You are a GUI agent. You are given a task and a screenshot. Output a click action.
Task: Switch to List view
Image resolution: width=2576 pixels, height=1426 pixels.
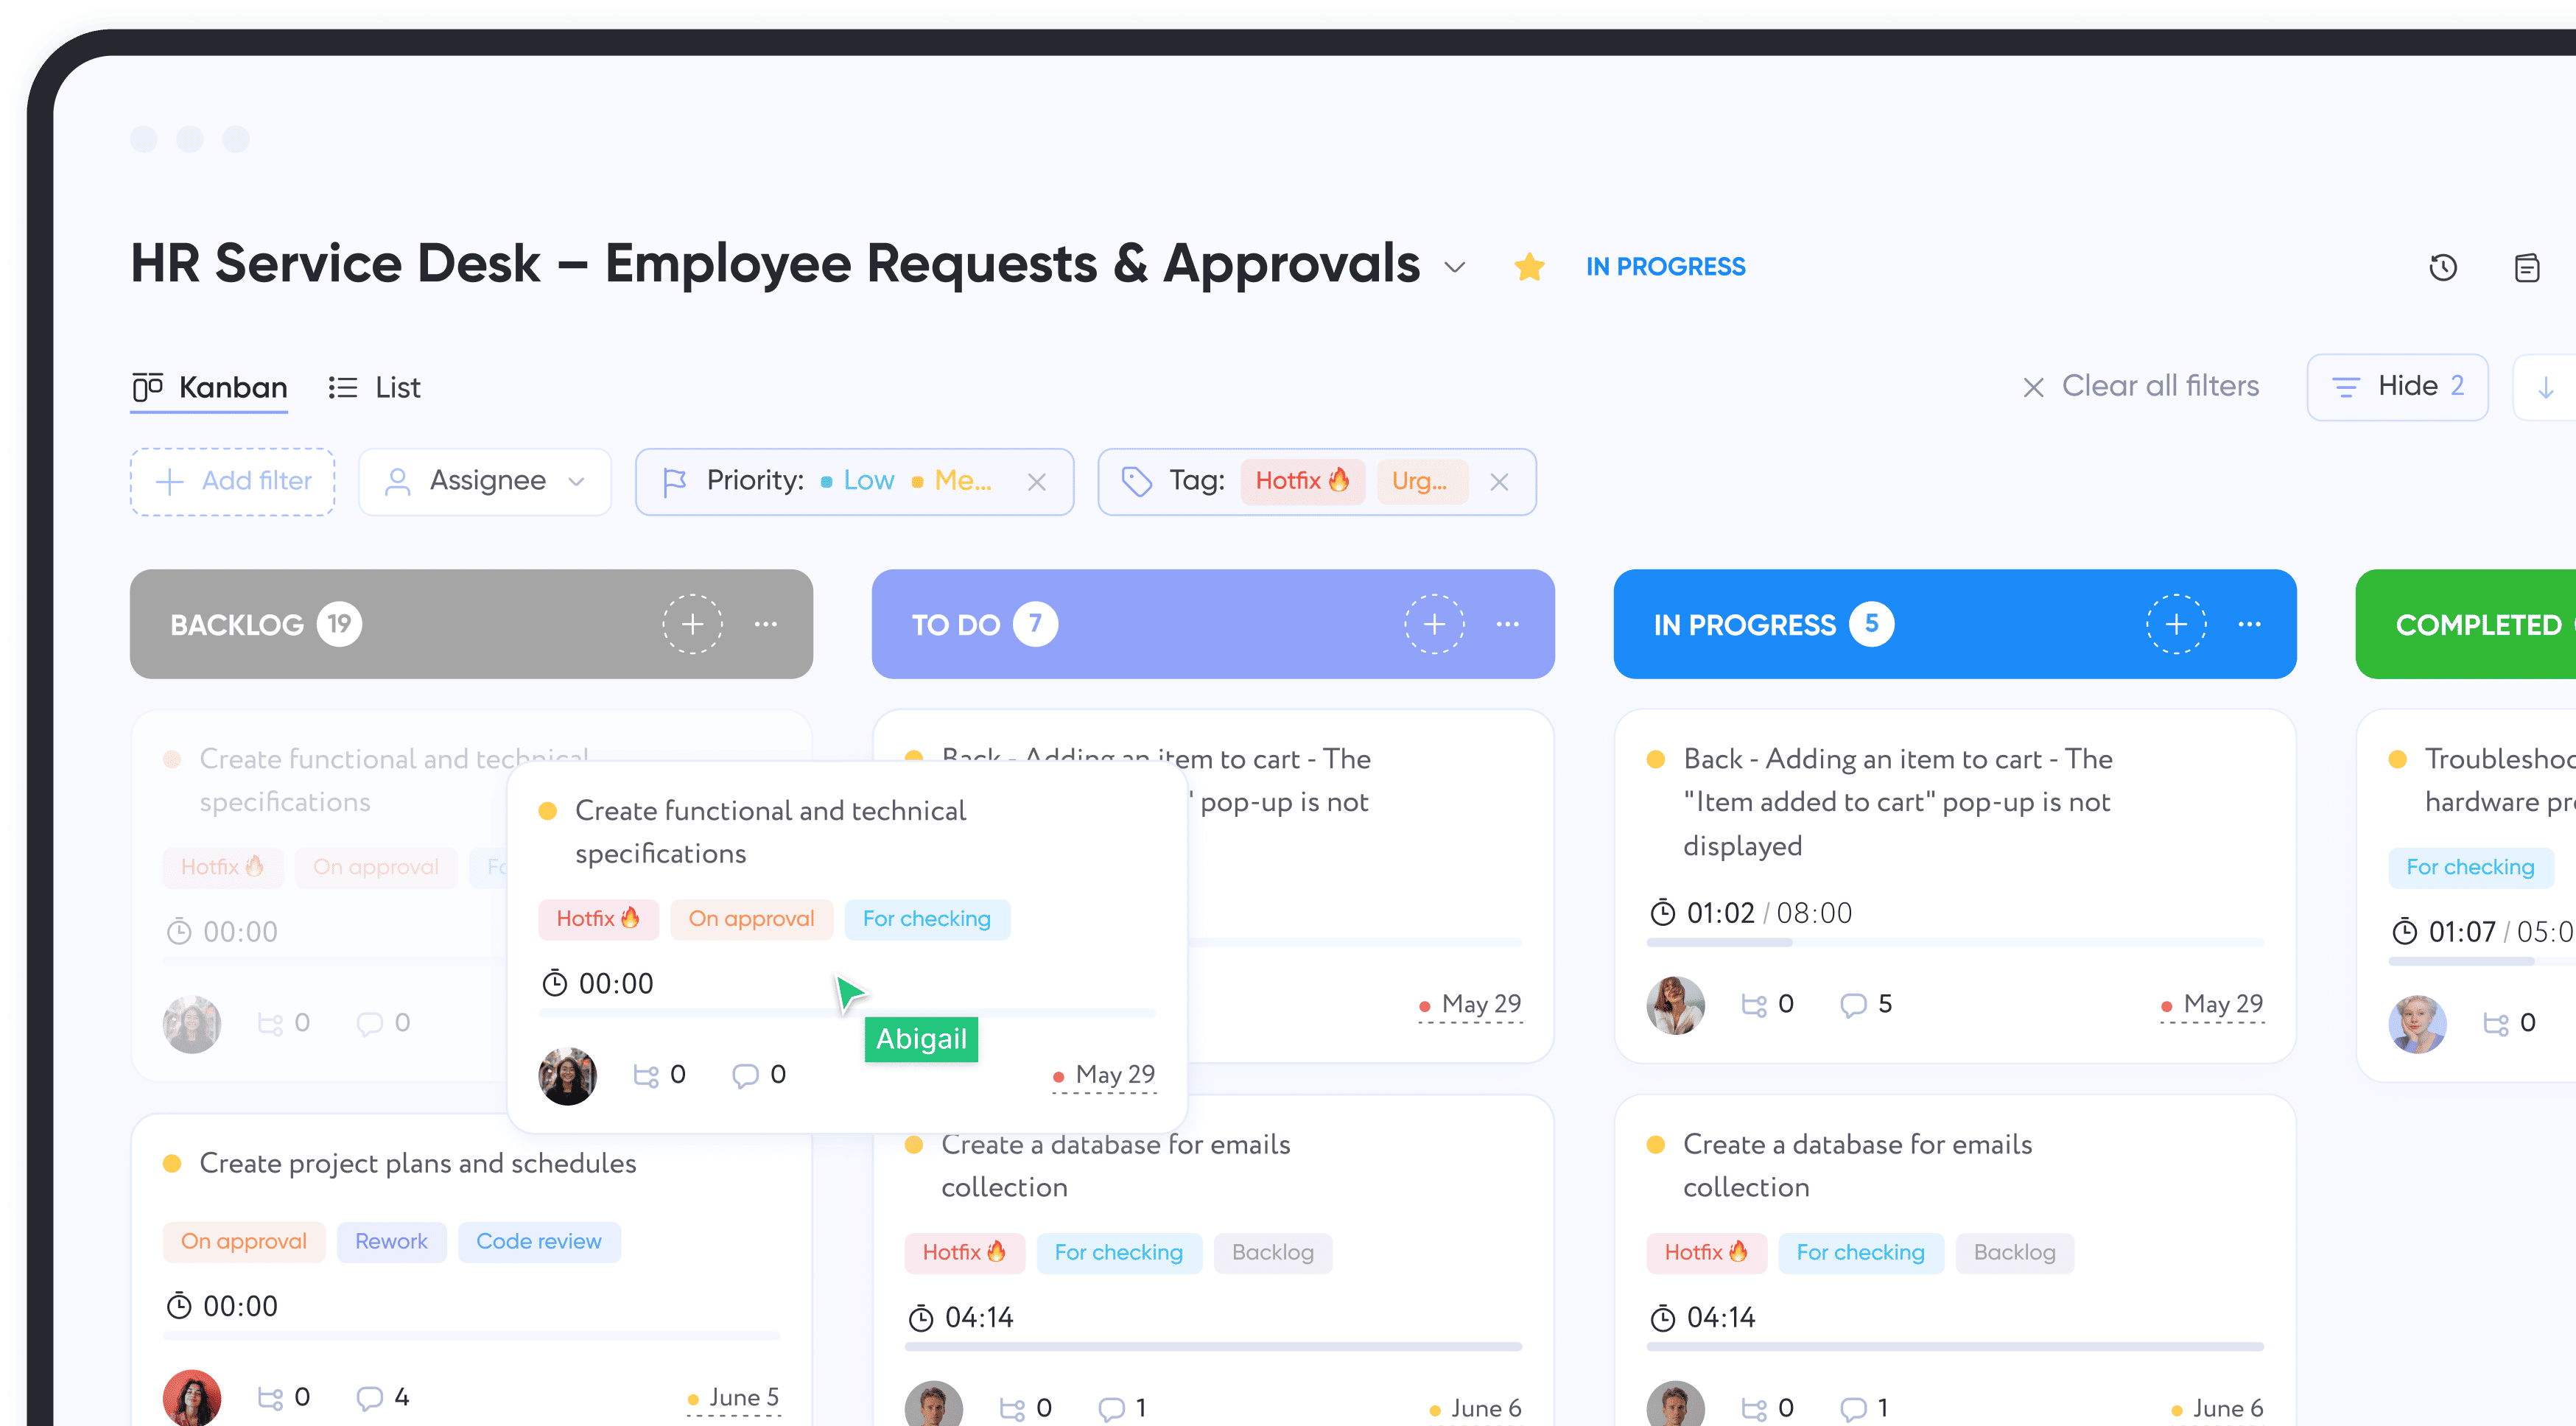pos(374,387)
